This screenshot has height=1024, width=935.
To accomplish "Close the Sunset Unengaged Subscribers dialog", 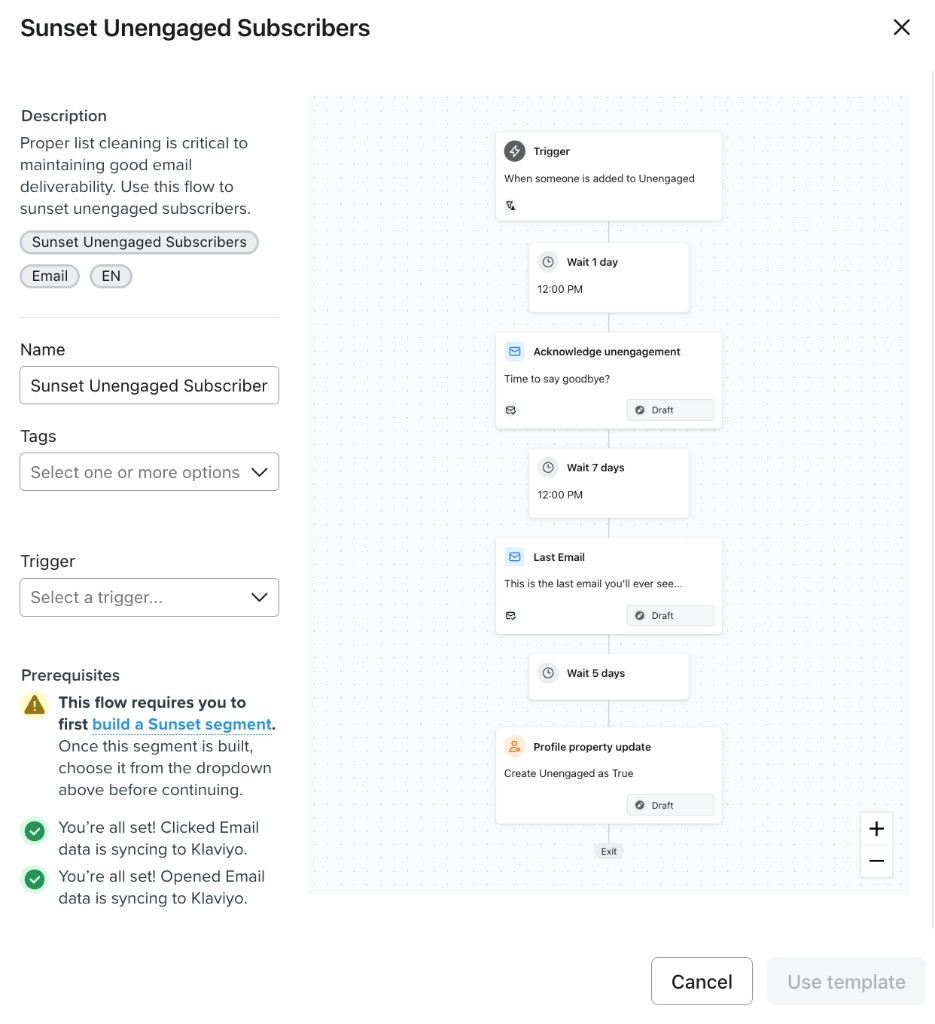I will (x=901, y=28).
